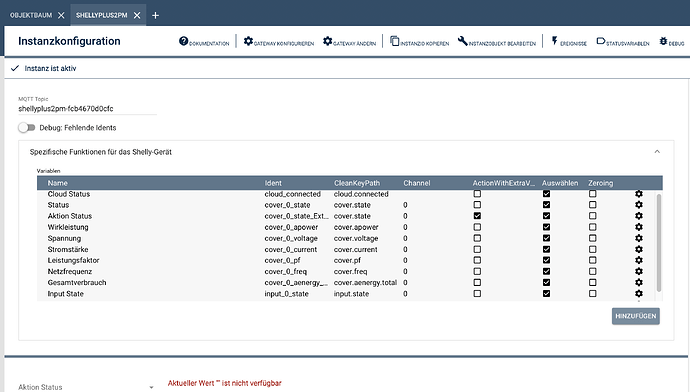This screenshot has height=392, width=690.
Task: Open the Dokumentation help icon
Action: coord(184,41)
